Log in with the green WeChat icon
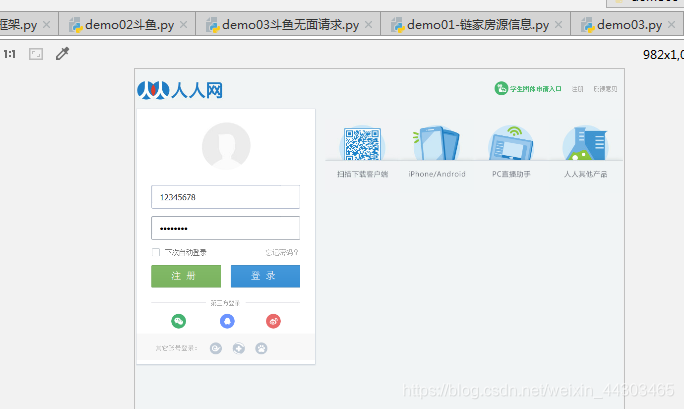 [178, 321]
